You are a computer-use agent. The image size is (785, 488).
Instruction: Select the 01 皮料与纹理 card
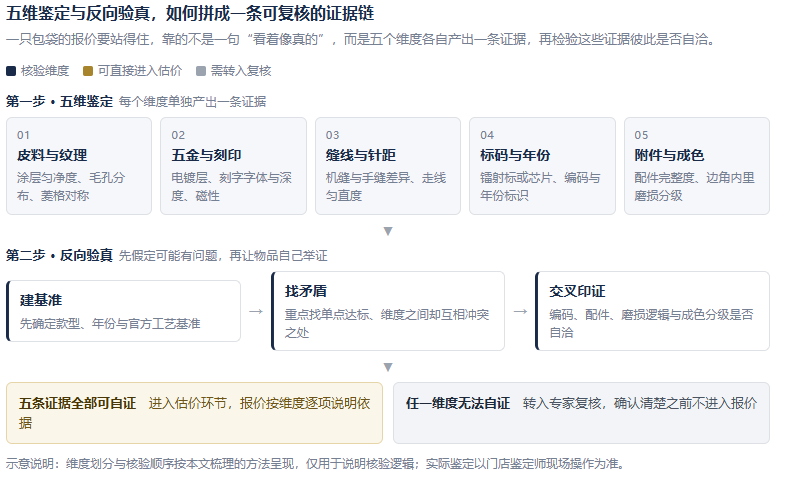tap(79, 166)
